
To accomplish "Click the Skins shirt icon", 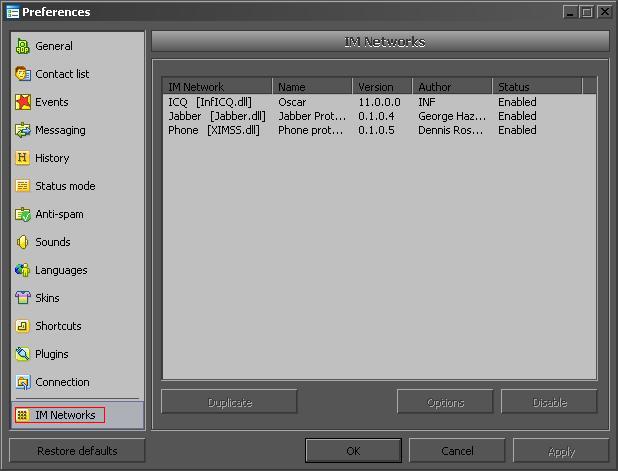I will tap(22, 298).
